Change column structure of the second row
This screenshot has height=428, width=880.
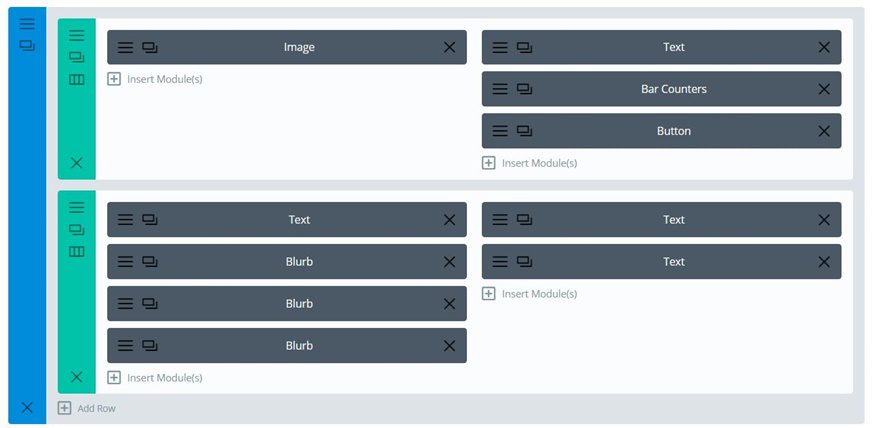(77, 251)
